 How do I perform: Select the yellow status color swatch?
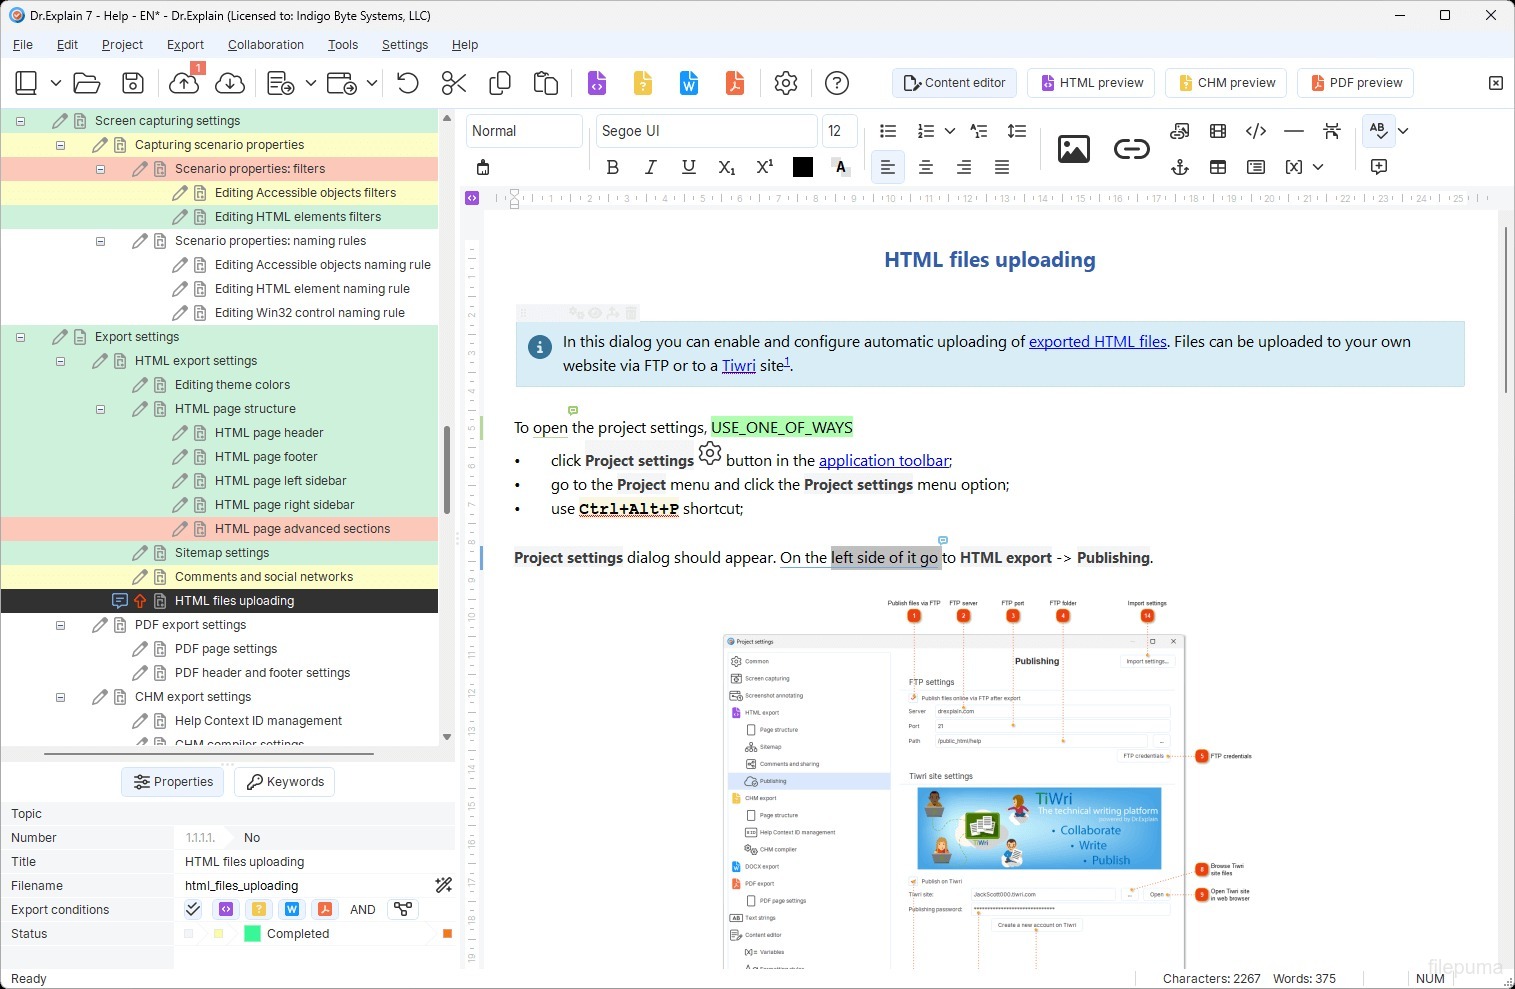(x=218, y=934)
